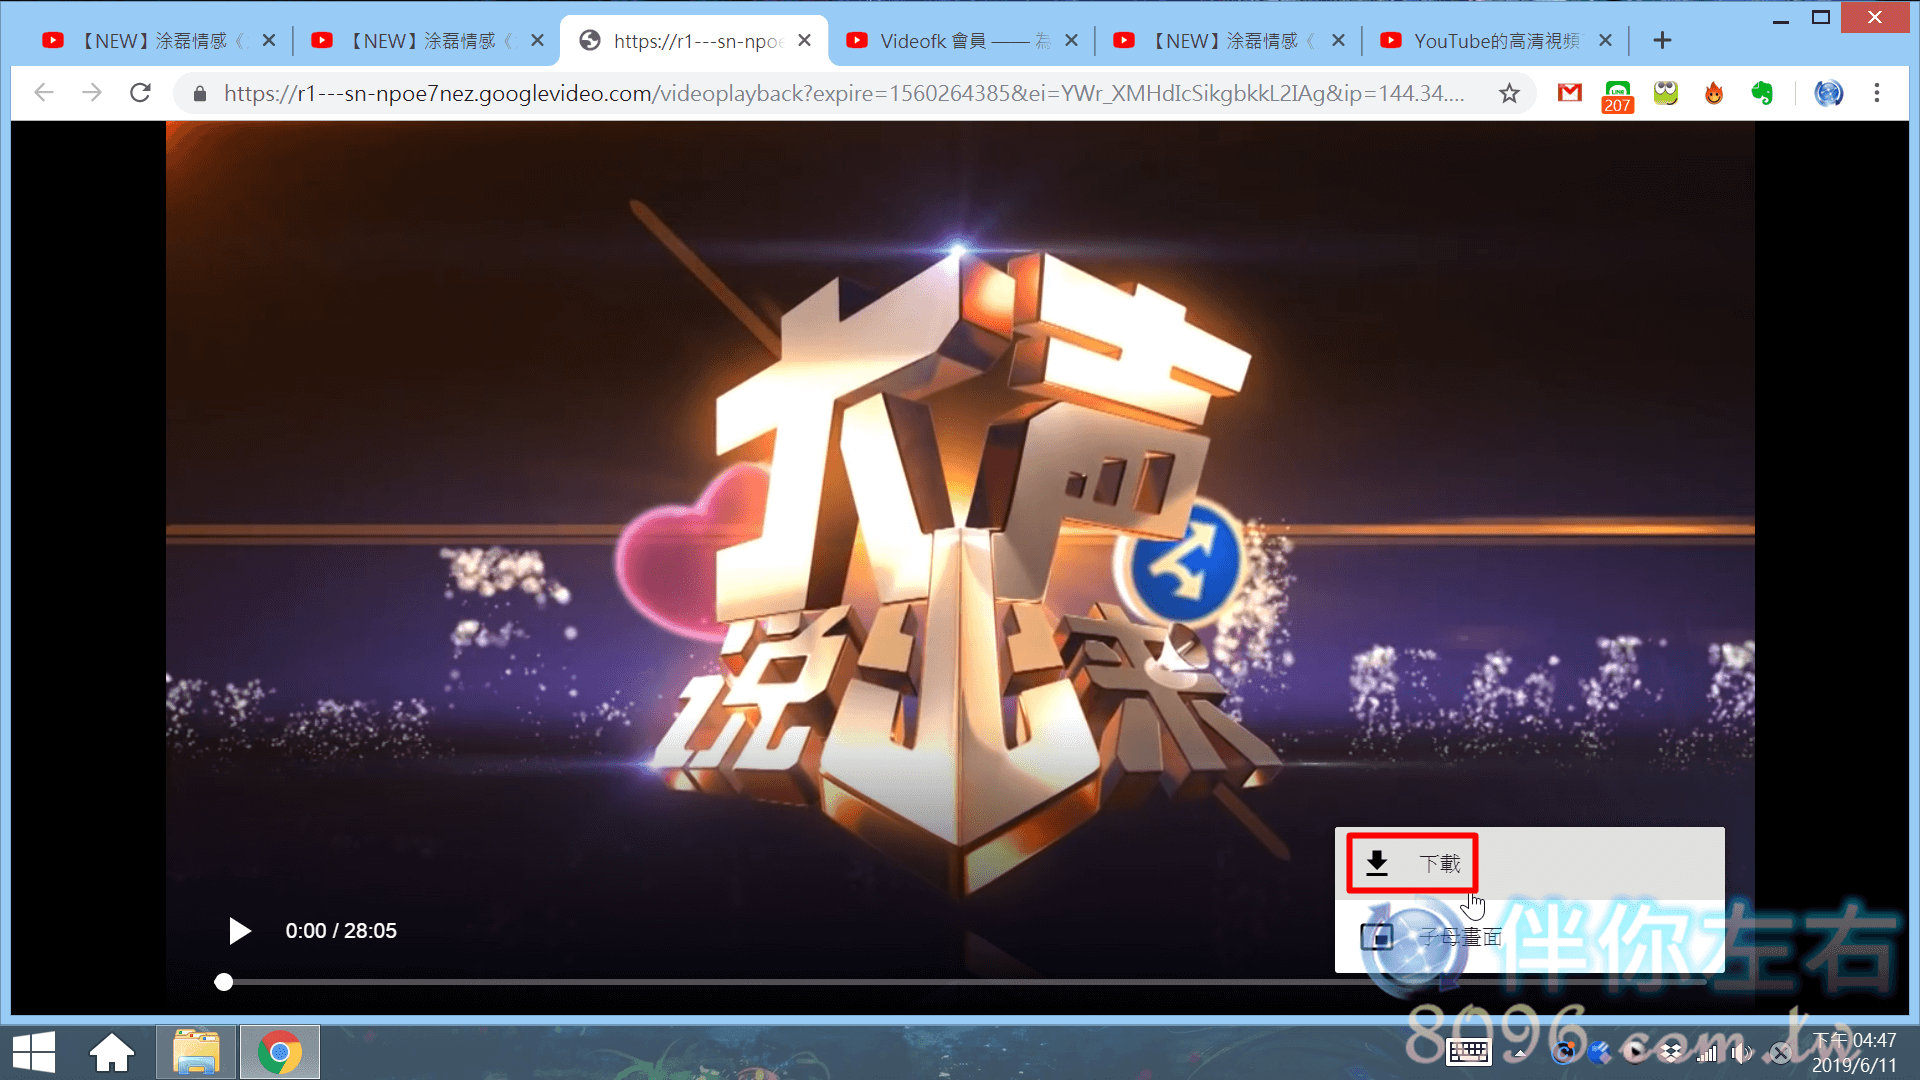1920x1080 pixels.
Task: Click the green frog extension icon
Action: point(1665,93)
